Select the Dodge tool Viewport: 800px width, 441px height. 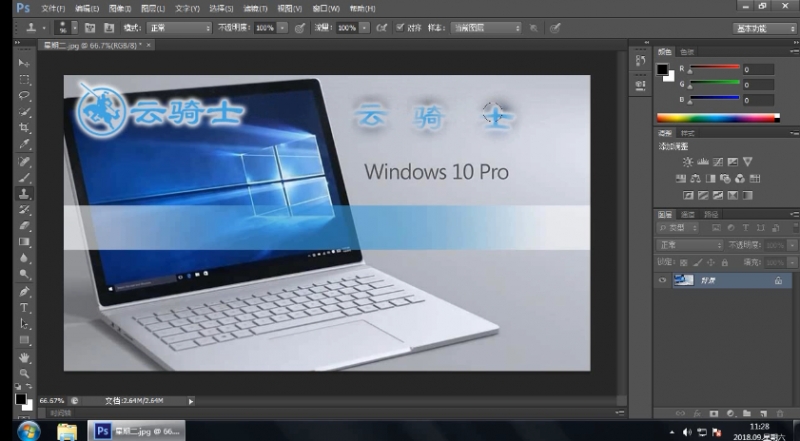pyautogui.click(x=24, y=275)
